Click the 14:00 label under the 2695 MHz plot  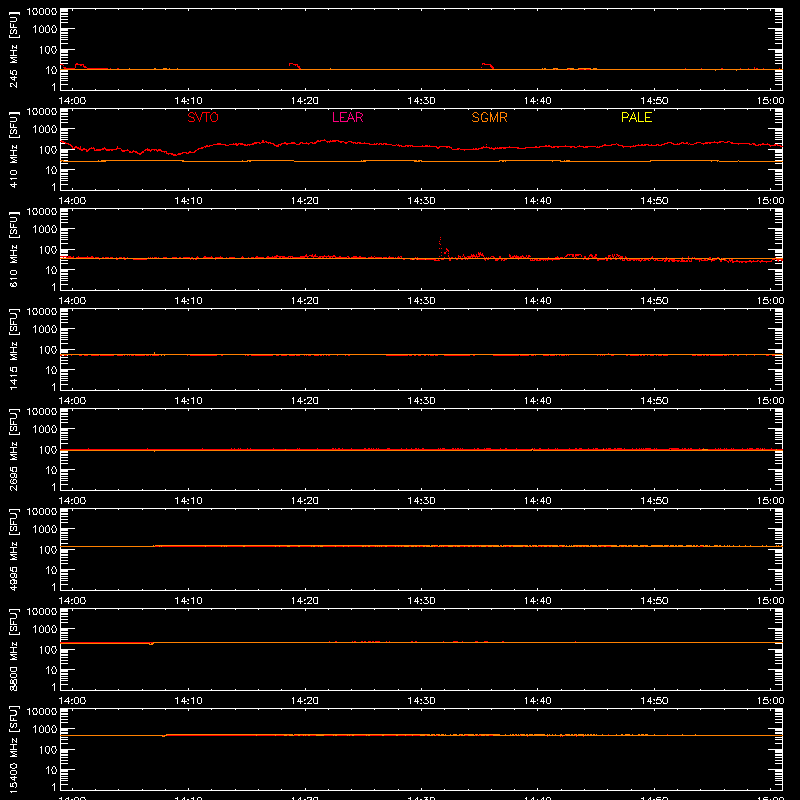[72, 501]
